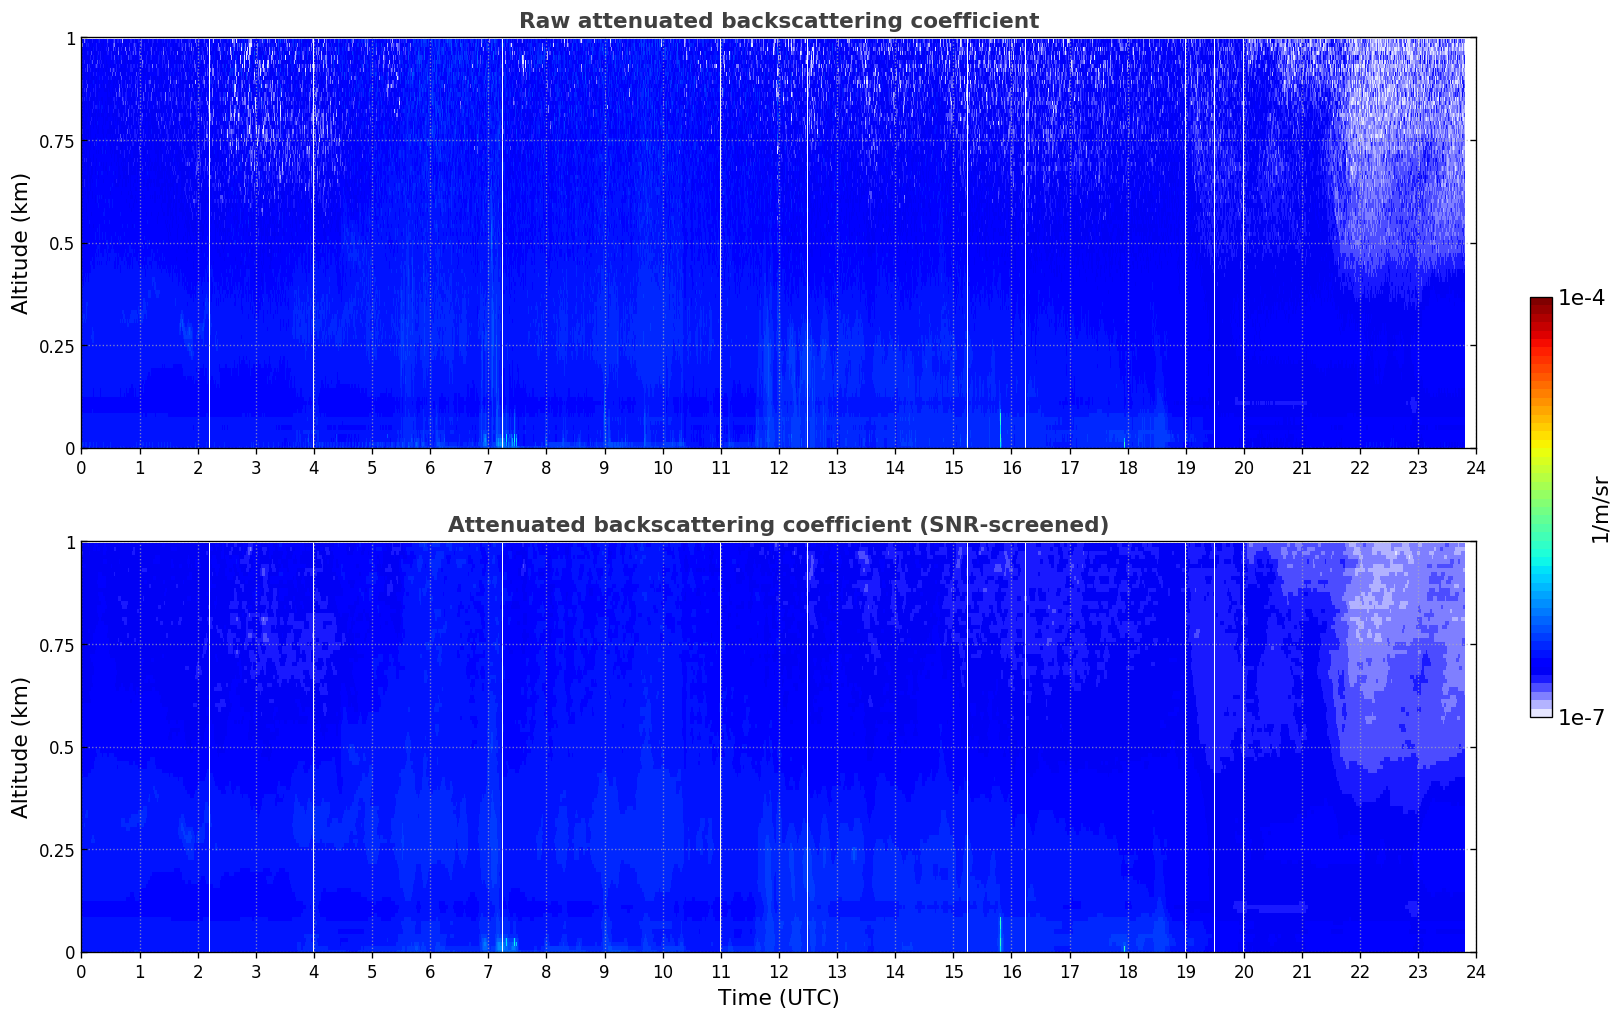Click time tick '2' under the SNR-screened plot
The image size is (1621, 1020).
pos(198,971)
